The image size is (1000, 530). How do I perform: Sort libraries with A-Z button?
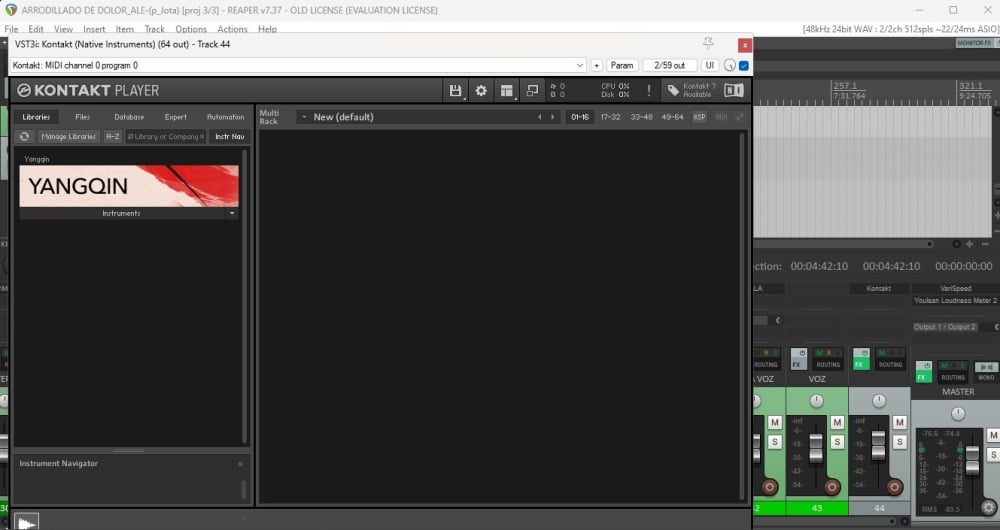(112, 136)
